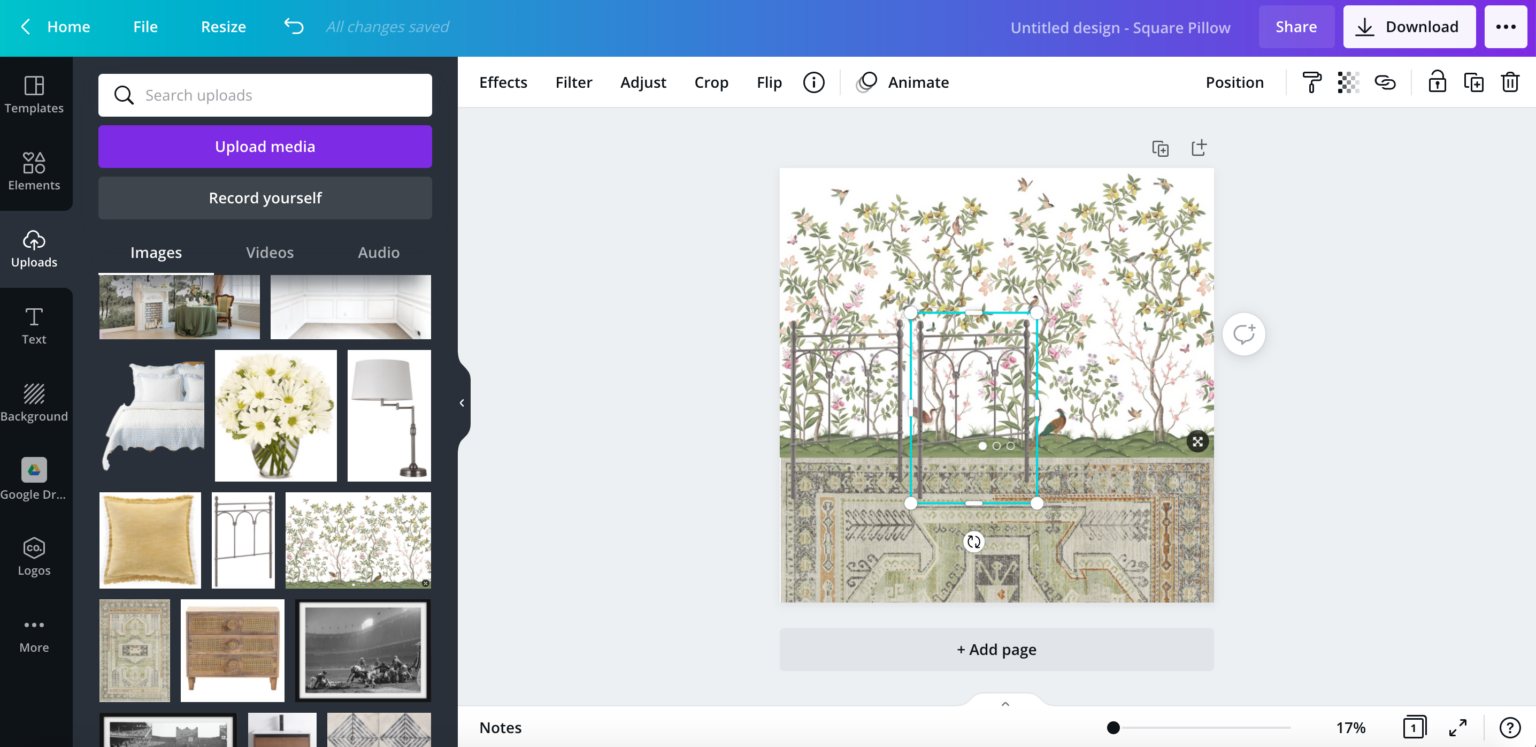The image size is (1536, 747).
Task: Open the Templates sidebar panel
Action: pyautogui.click(x=34, y=95)
